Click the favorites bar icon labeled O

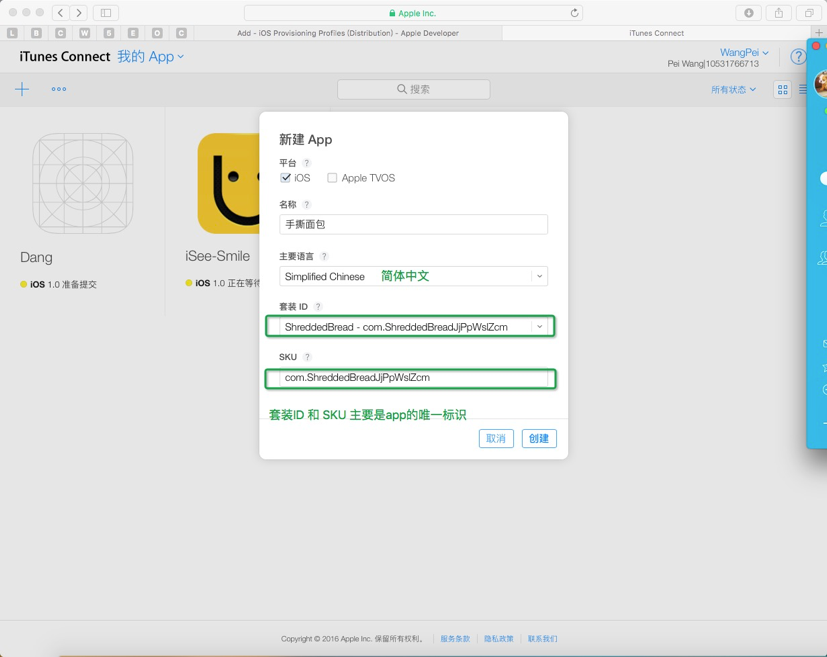coord(157,33)
